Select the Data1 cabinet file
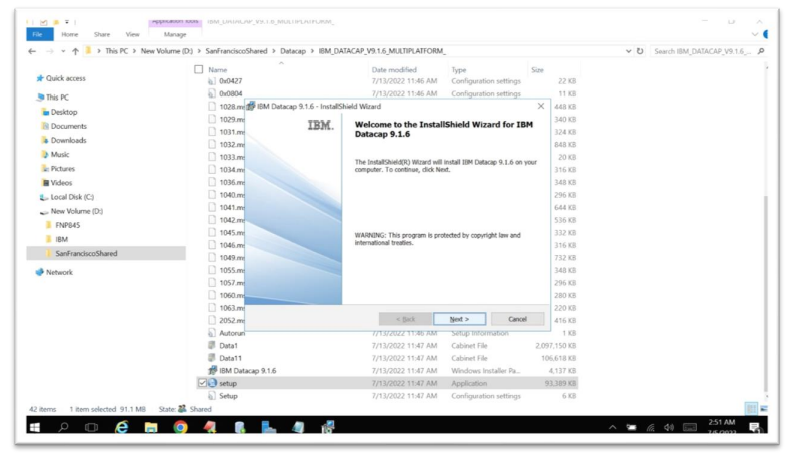Image resolution: width=788 pixels, height=455 pixels. pyautogui.click(x=387, y=345)
